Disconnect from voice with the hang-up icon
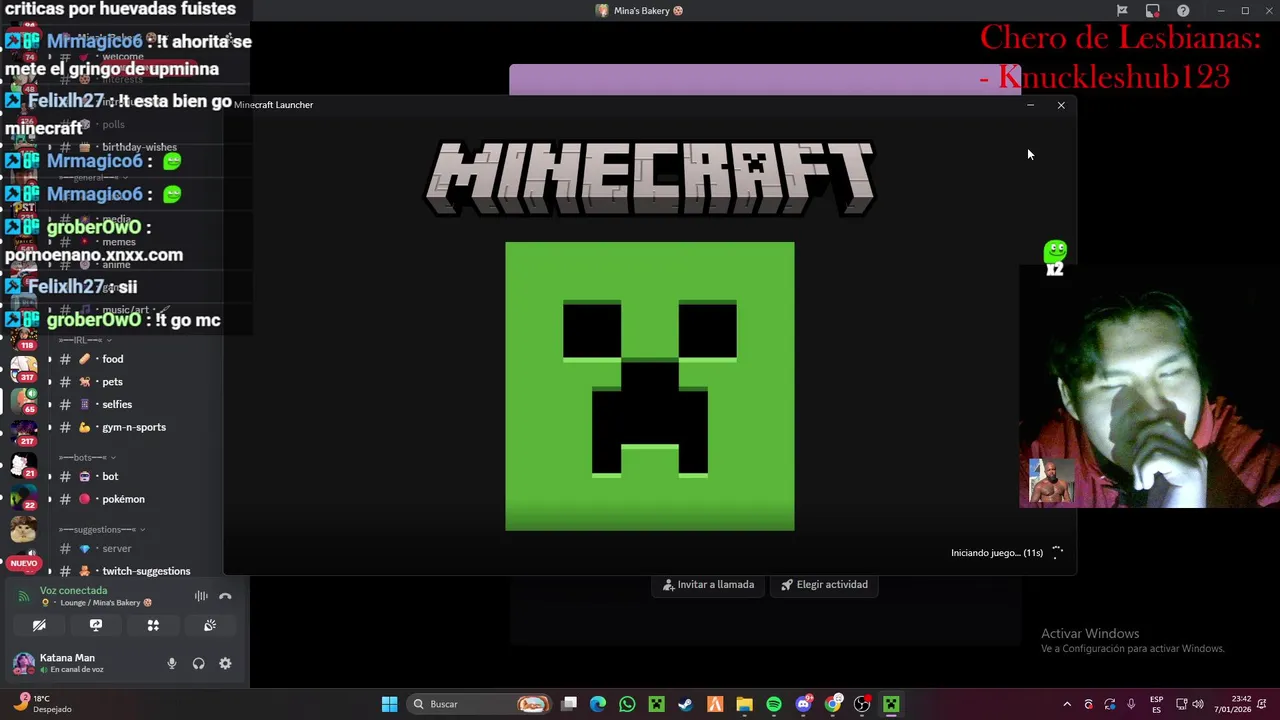 tap(225, 596)
